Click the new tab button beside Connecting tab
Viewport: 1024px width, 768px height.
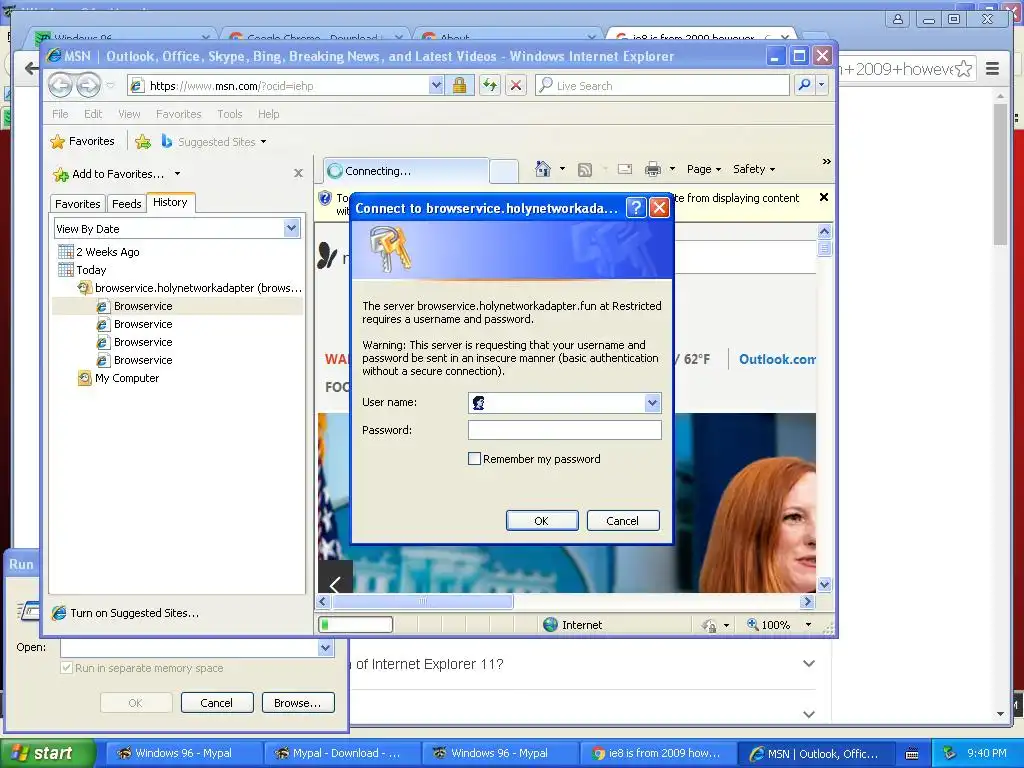(x=504, y=171)
